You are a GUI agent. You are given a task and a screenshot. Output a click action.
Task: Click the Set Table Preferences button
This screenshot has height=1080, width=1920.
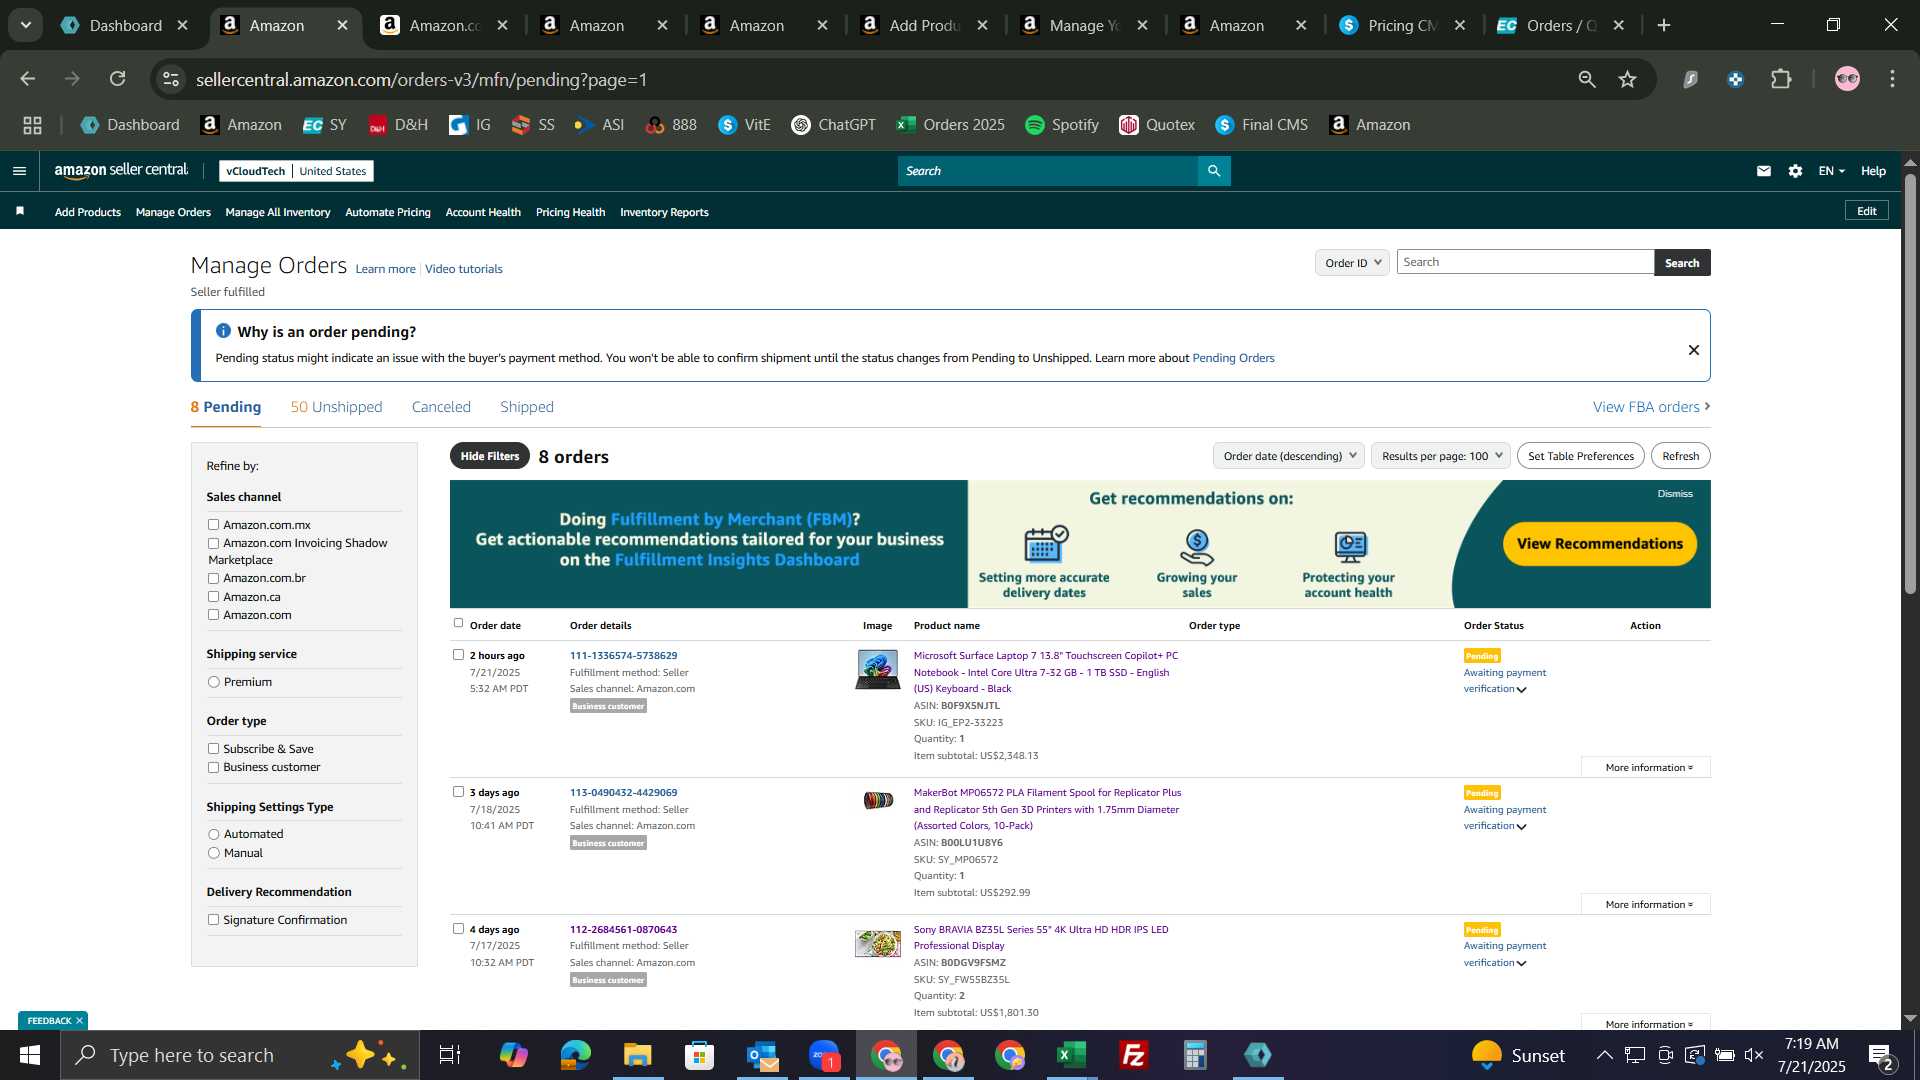(x=1581, y=456)
